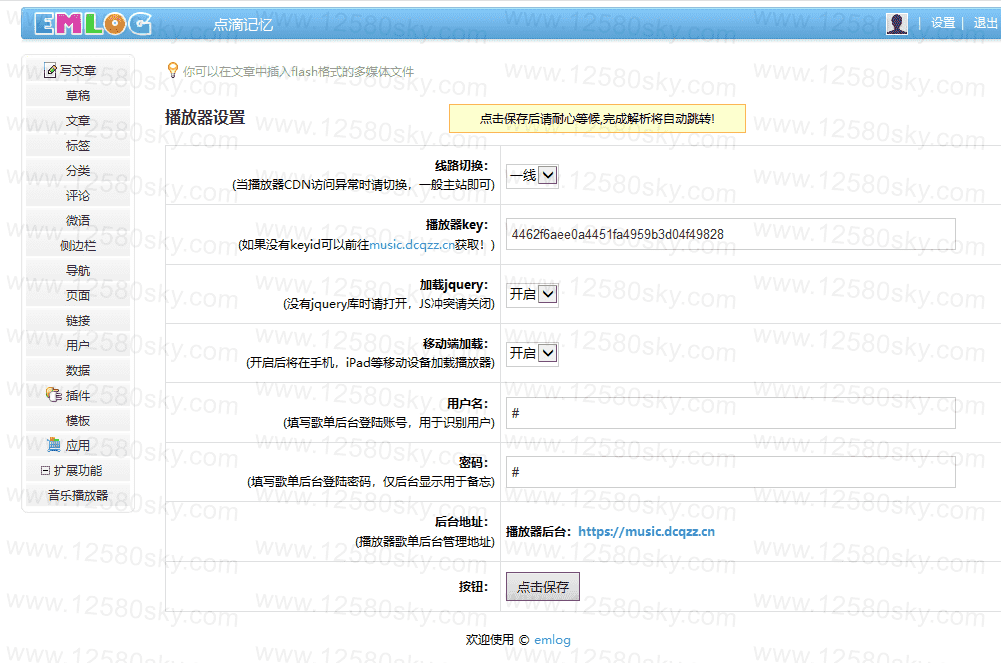Click the yellow save-wait notice banner
The width and height of the screenshot is (1001, 663).
(x=597, y=119)
